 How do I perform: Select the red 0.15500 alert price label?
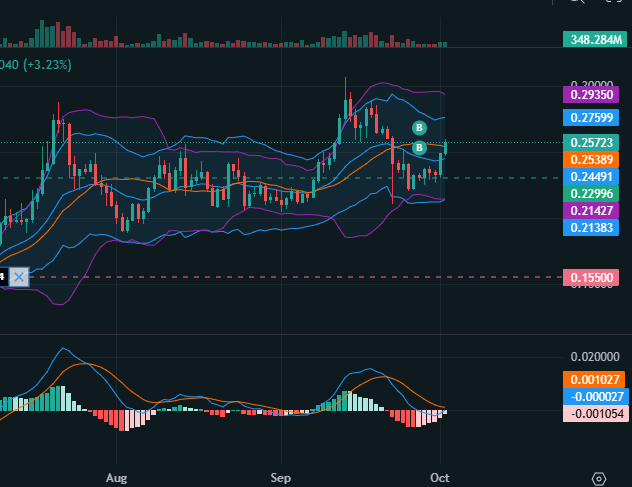click(593, 277)
